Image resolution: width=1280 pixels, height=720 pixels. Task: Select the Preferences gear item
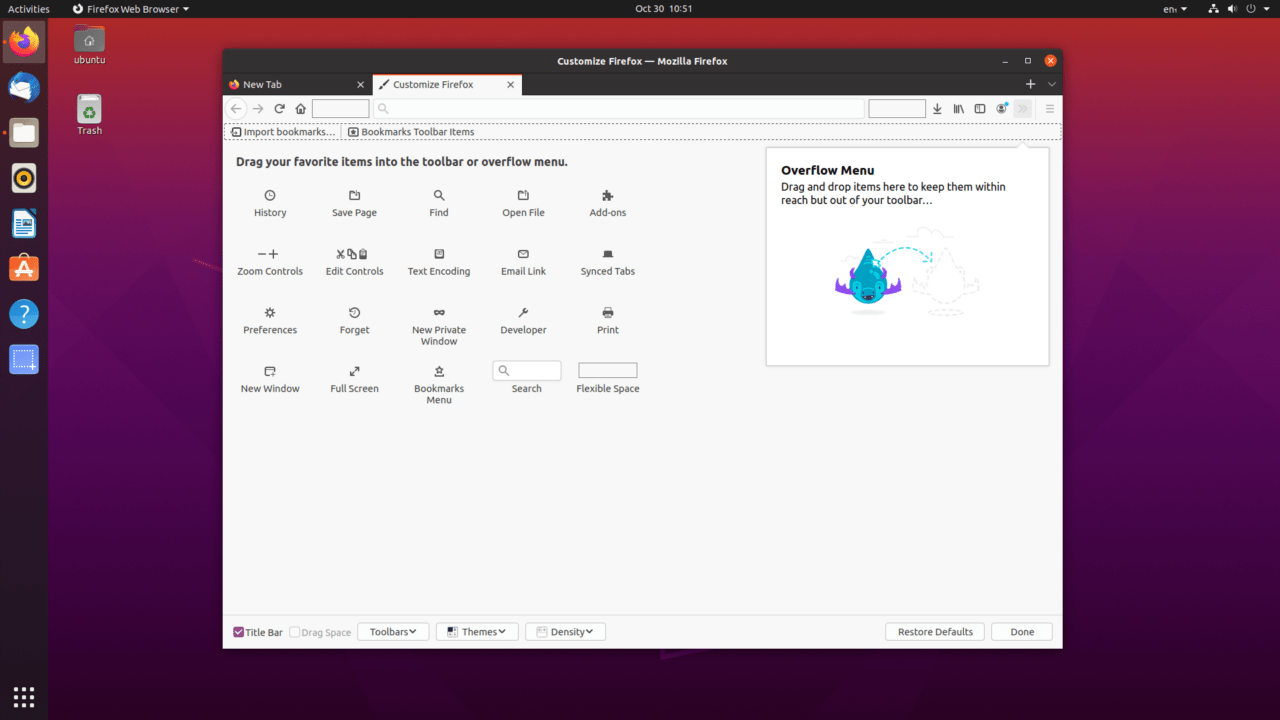(270, 321)
